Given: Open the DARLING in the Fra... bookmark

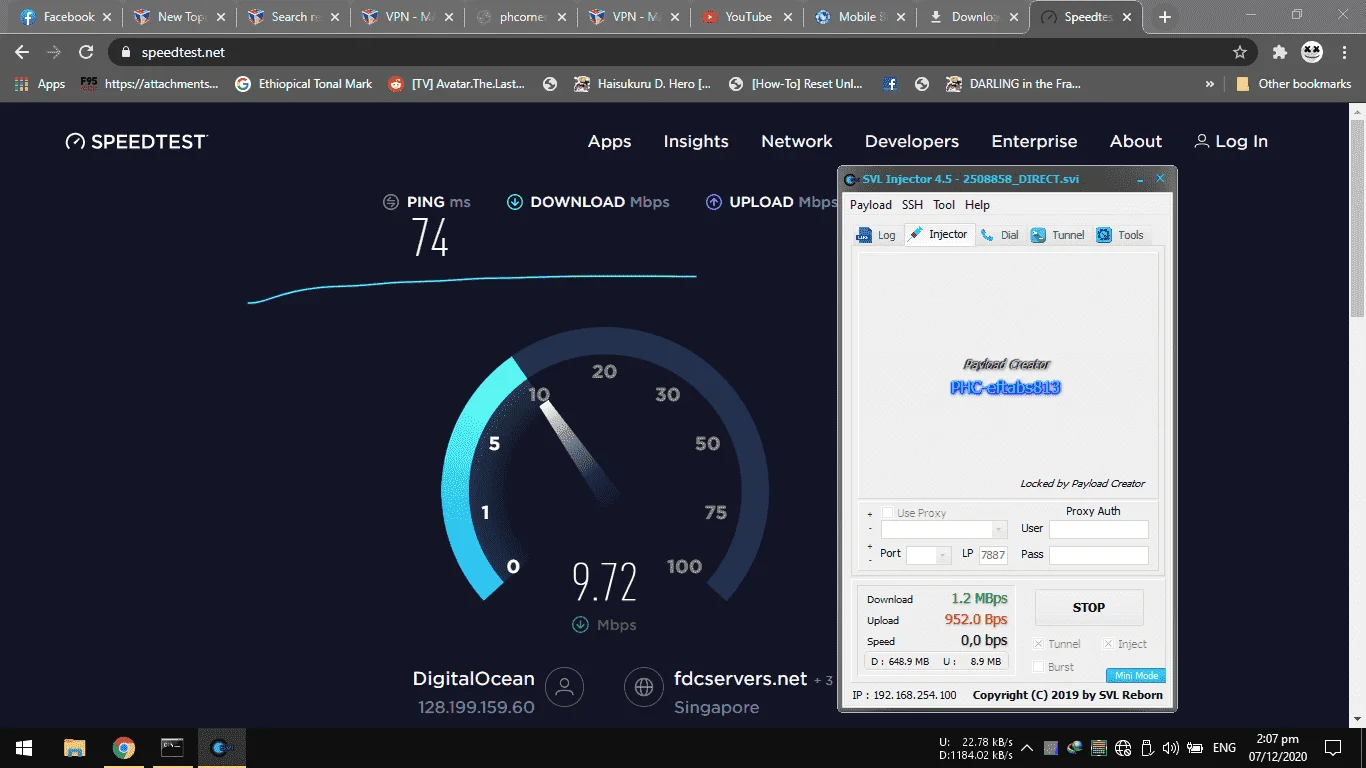Looking at the screenshot, I should point(1014,84).
